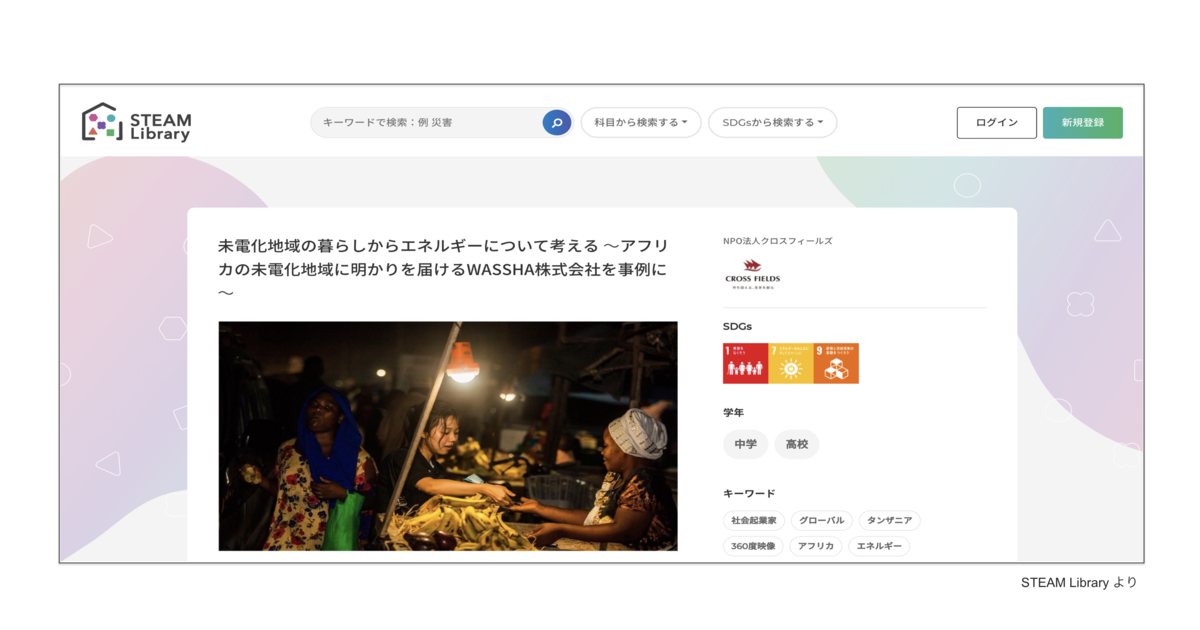
Task: Open SDG goal 1 no-poverty icon
Action: [745, 363]
